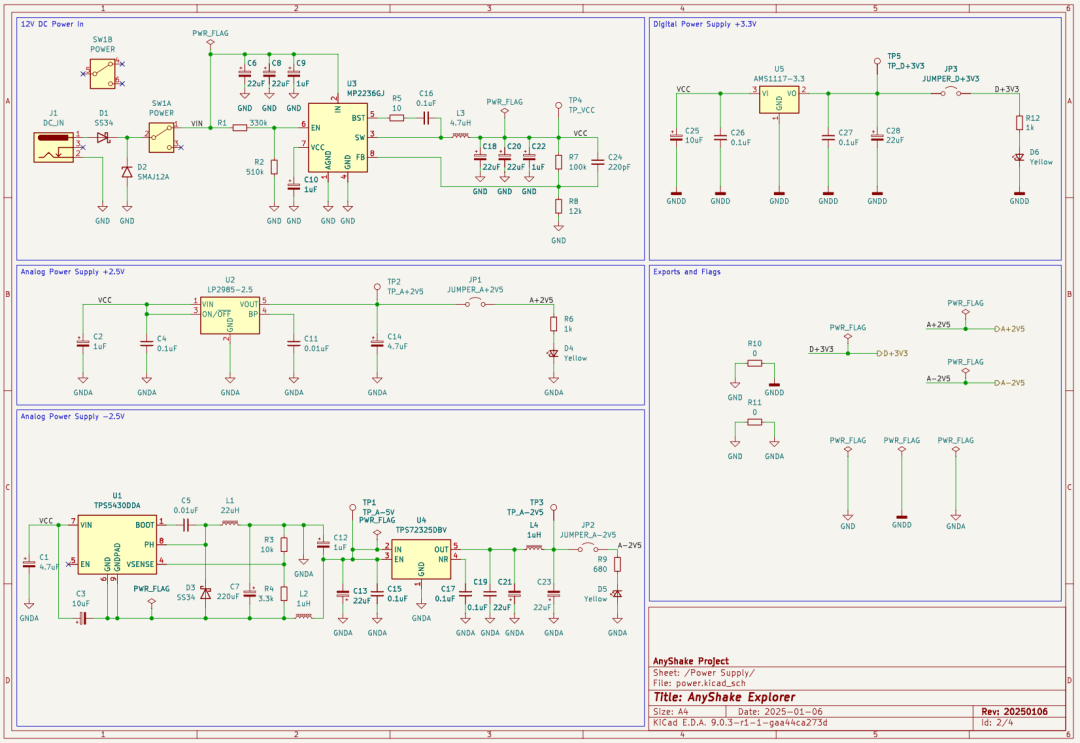Select the 10uF capacitor C25
Viewport: 1080px width, 743px height.
[x=676, y=138]
